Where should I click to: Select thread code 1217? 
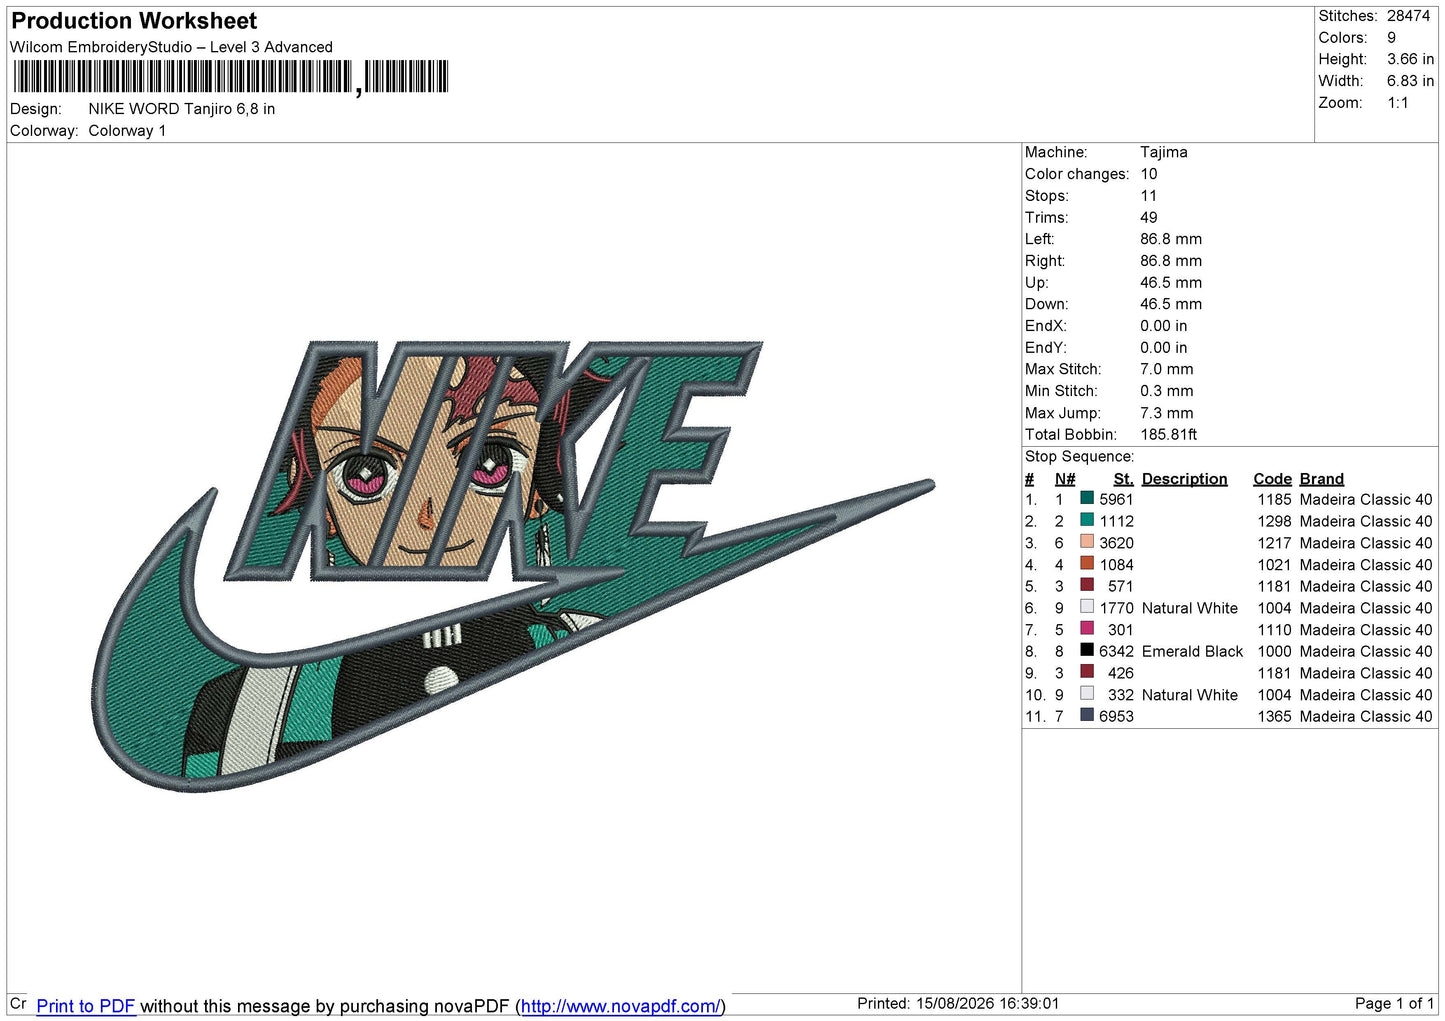coord(1274,543)
